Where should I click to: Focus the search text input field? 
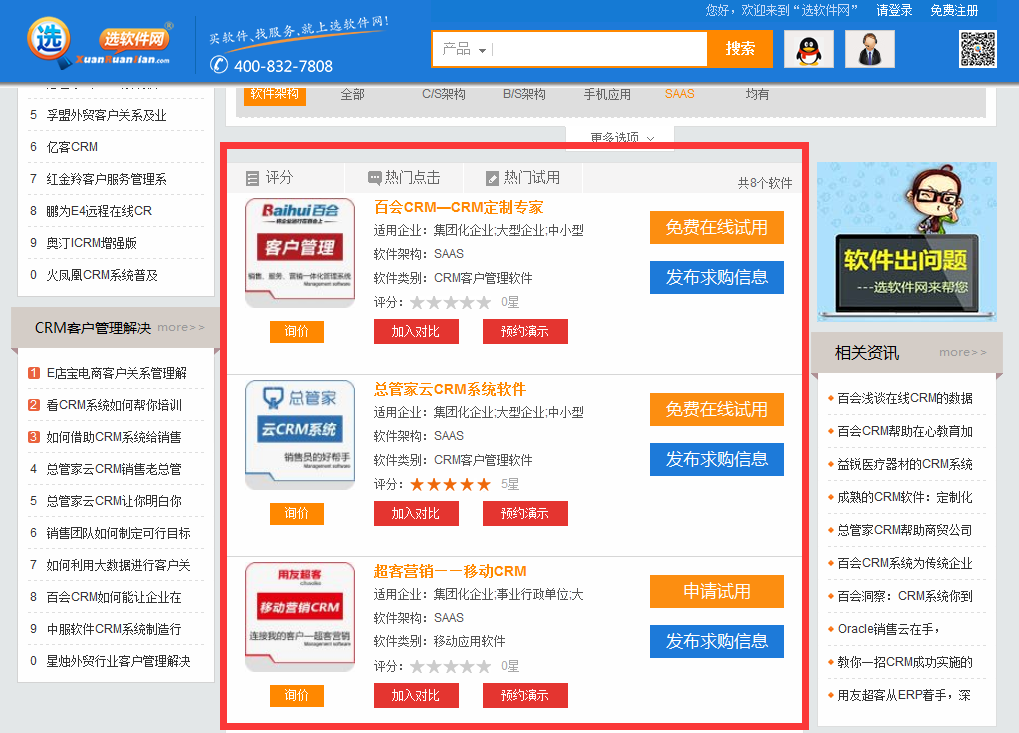[599, 49]
